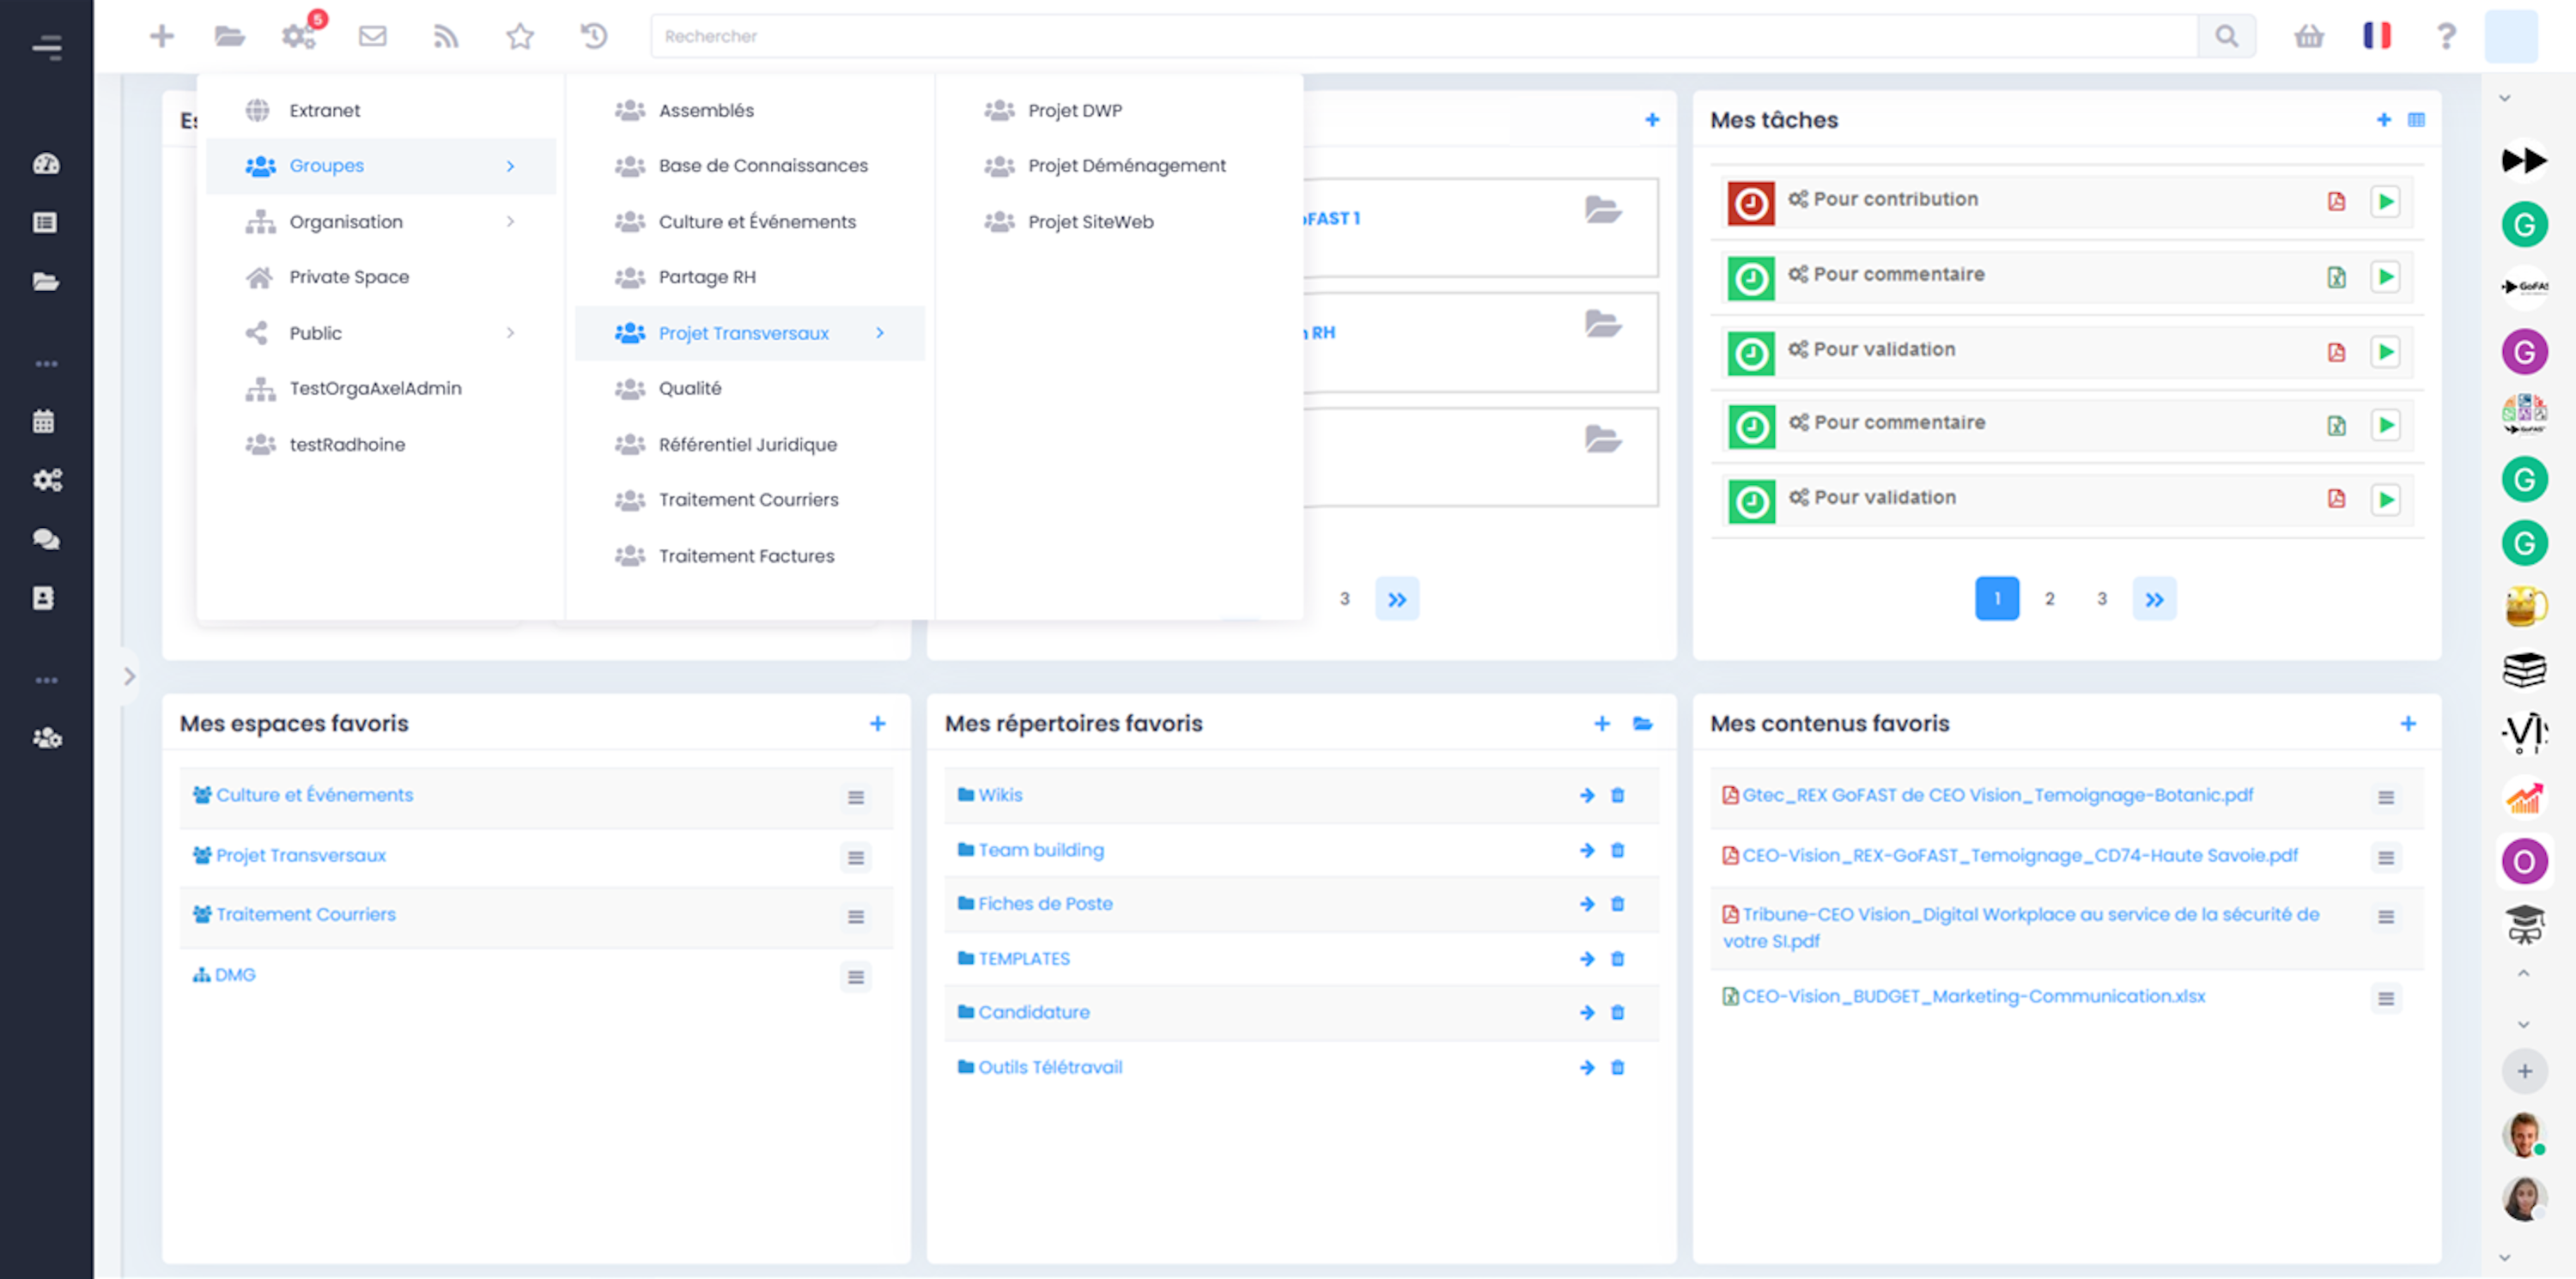Click the Rechercher search input field

click(1420, 36)
